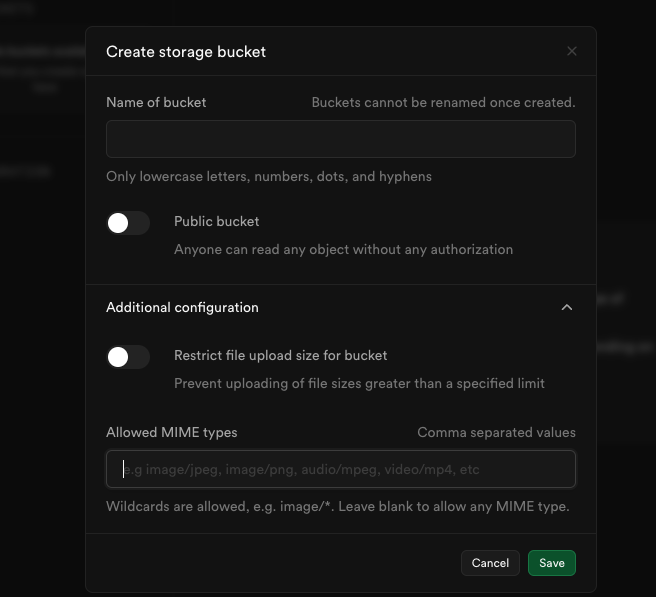Click the "Comma separated values" hint

[x=496, y=432]
